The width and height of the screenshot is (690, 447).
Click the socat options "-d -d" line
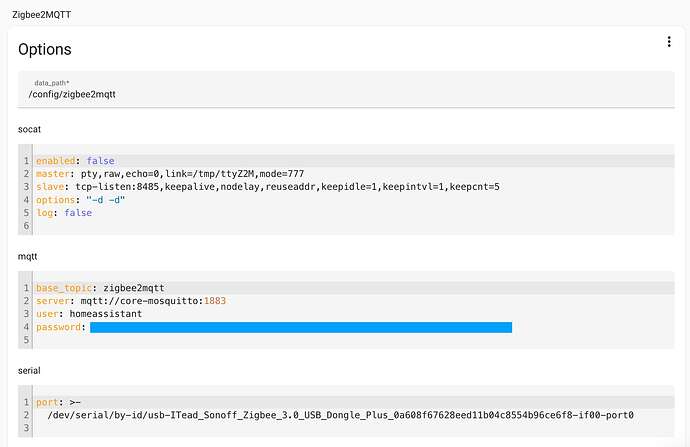353,200
